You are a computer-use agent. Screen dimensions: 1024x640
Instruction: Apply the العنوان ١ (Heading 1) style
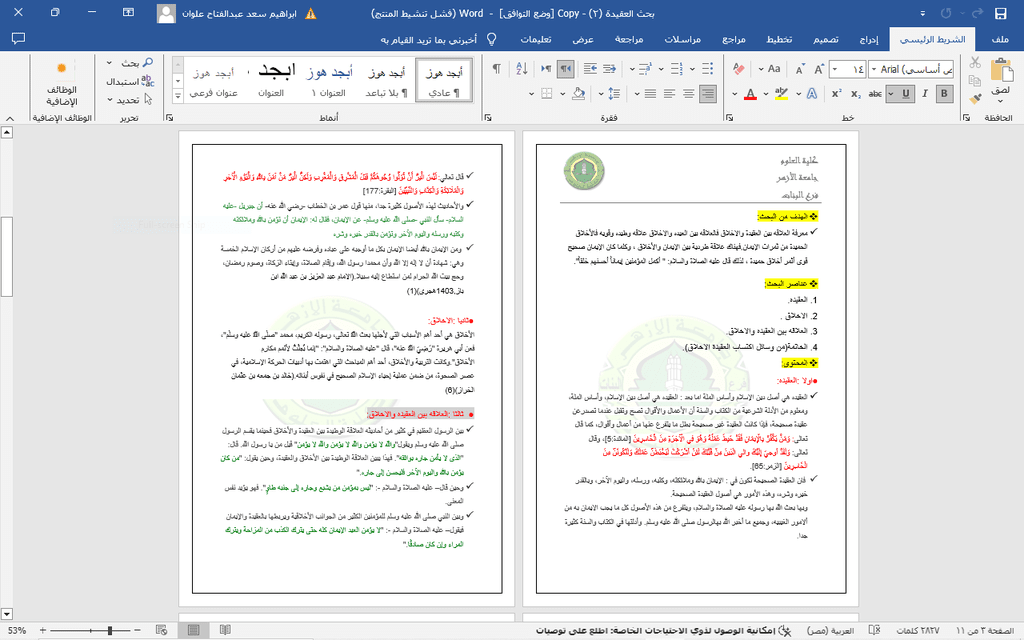tap(328, 81)
